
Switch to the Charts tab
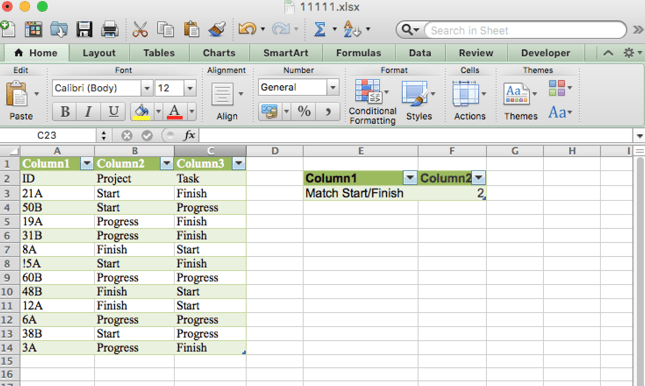[x=219, y=53]
